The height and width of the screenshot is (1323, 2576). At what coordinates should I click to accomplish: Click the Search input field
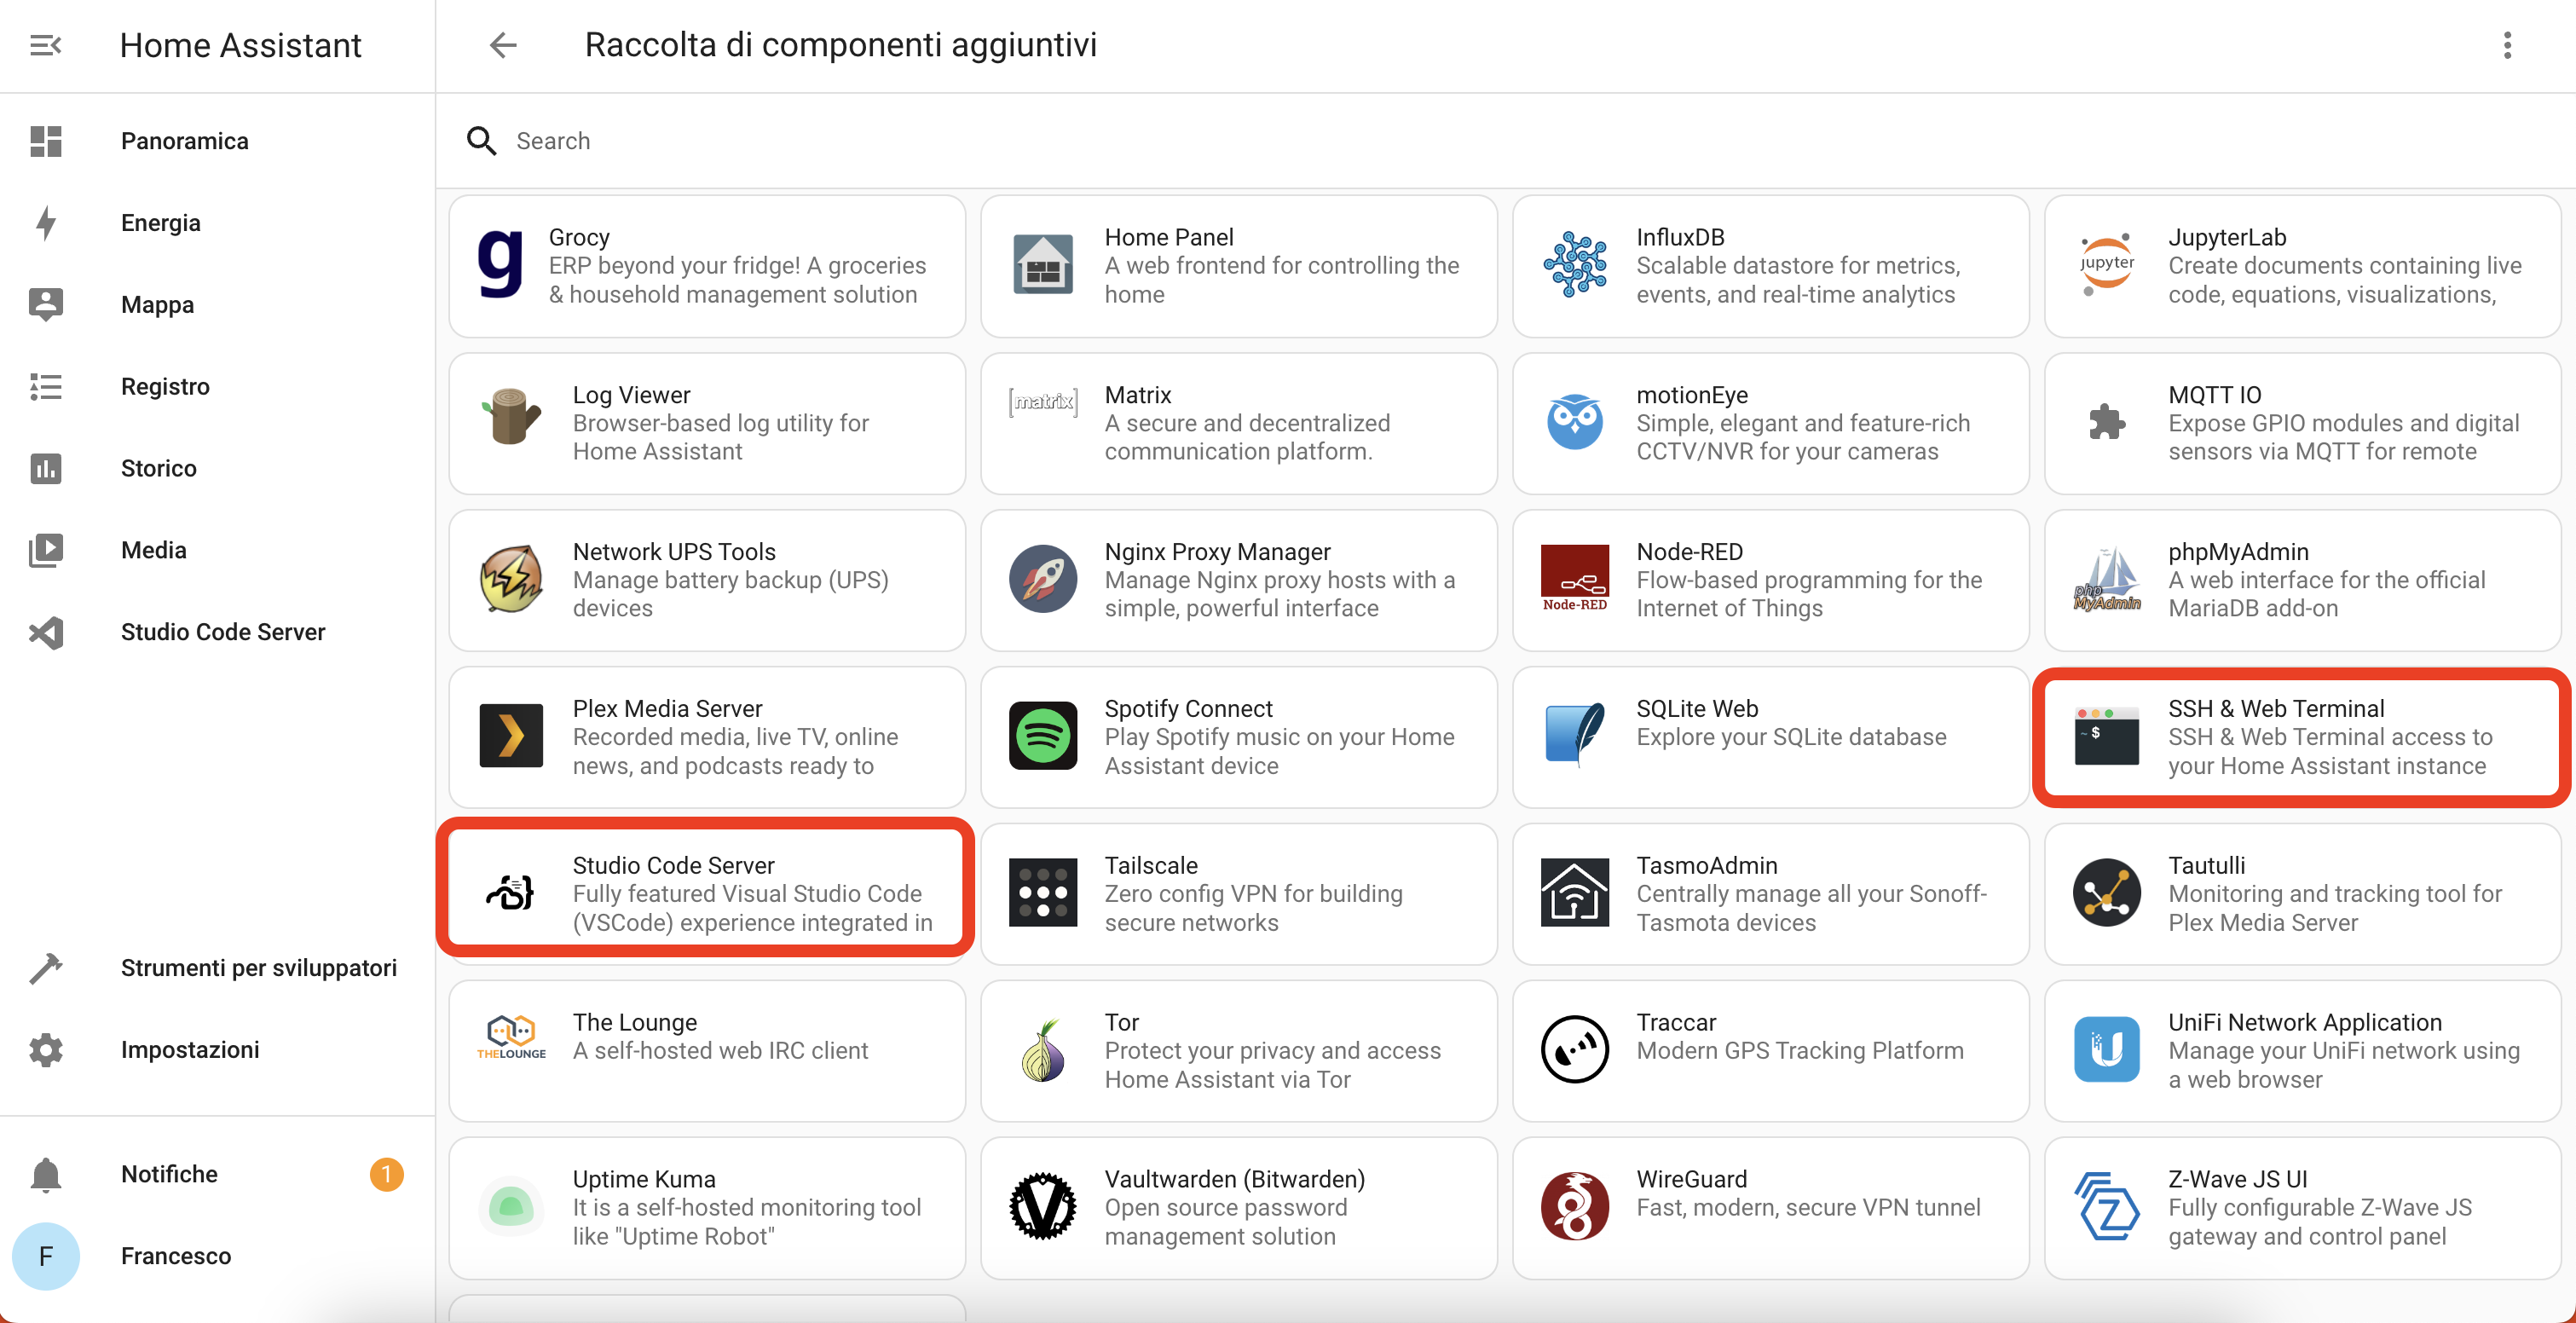[1505, 141]
